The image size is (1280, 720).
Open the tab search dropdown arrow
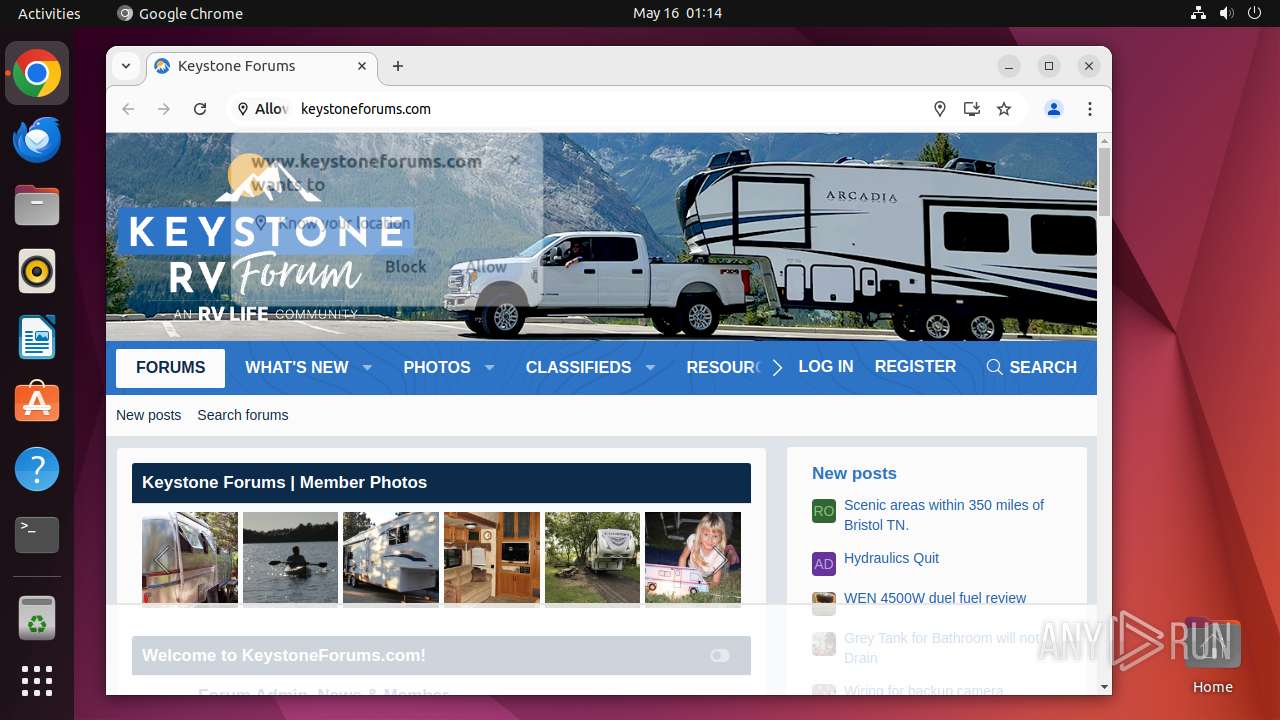pyautogui.click(x=125, y=66)
